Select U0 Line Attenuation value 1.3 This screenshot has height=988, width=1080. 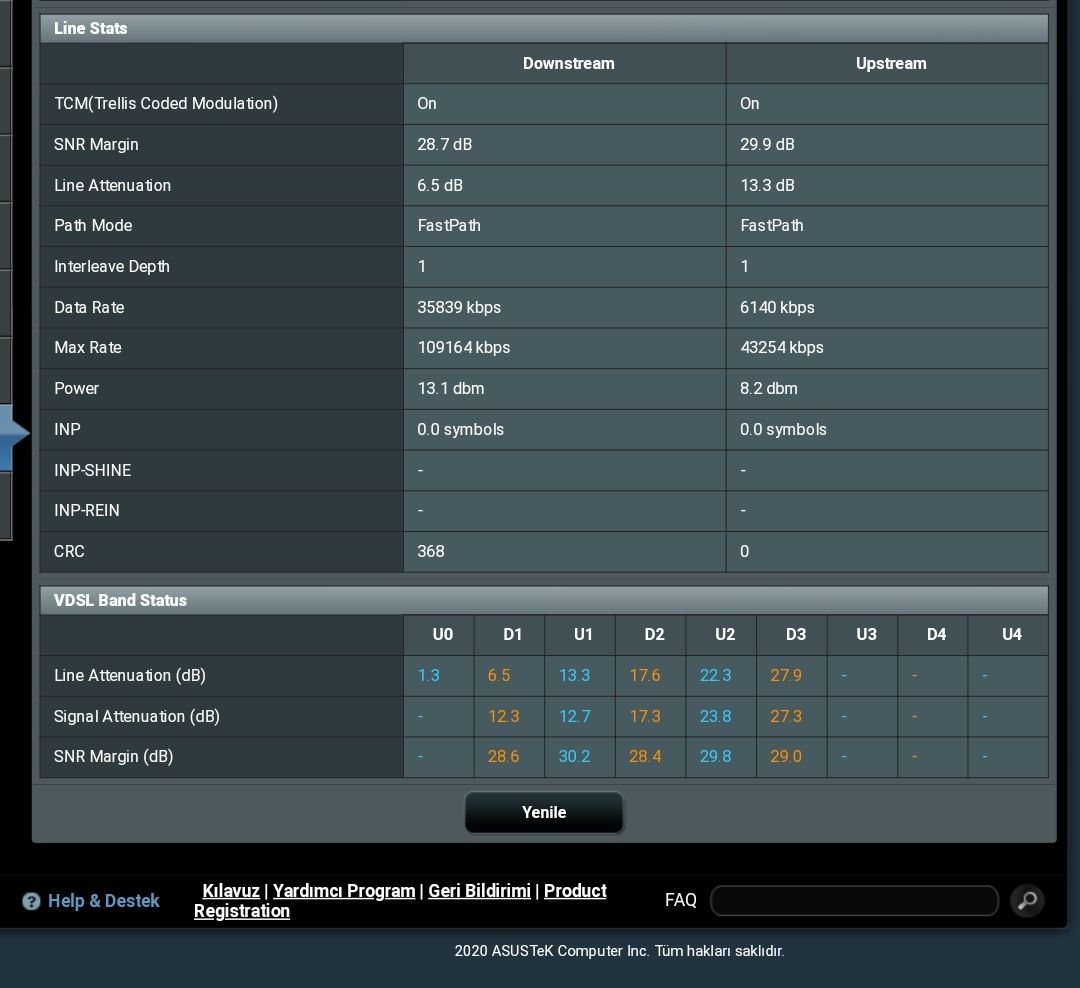coord(428,675)
